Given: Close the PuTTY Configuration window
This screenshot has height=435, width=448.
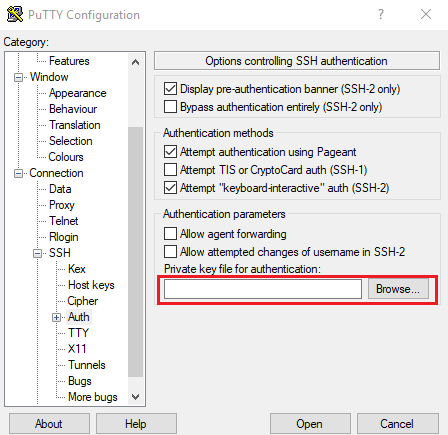Looking at the screenshot, I should pyautogui.click(x=426, y=14).
